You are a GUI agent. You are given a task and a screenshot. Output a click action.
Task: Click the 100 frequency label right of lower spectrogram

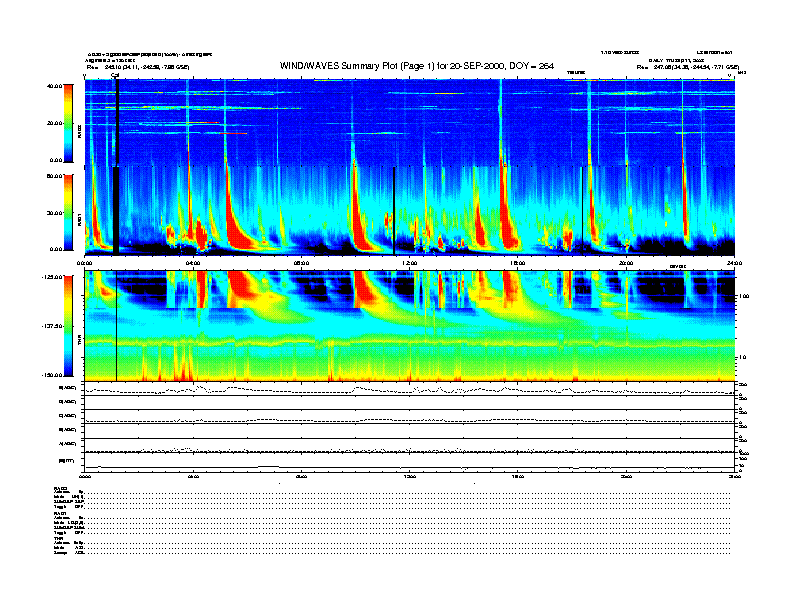pyautogui.click(x=743, y=296)
